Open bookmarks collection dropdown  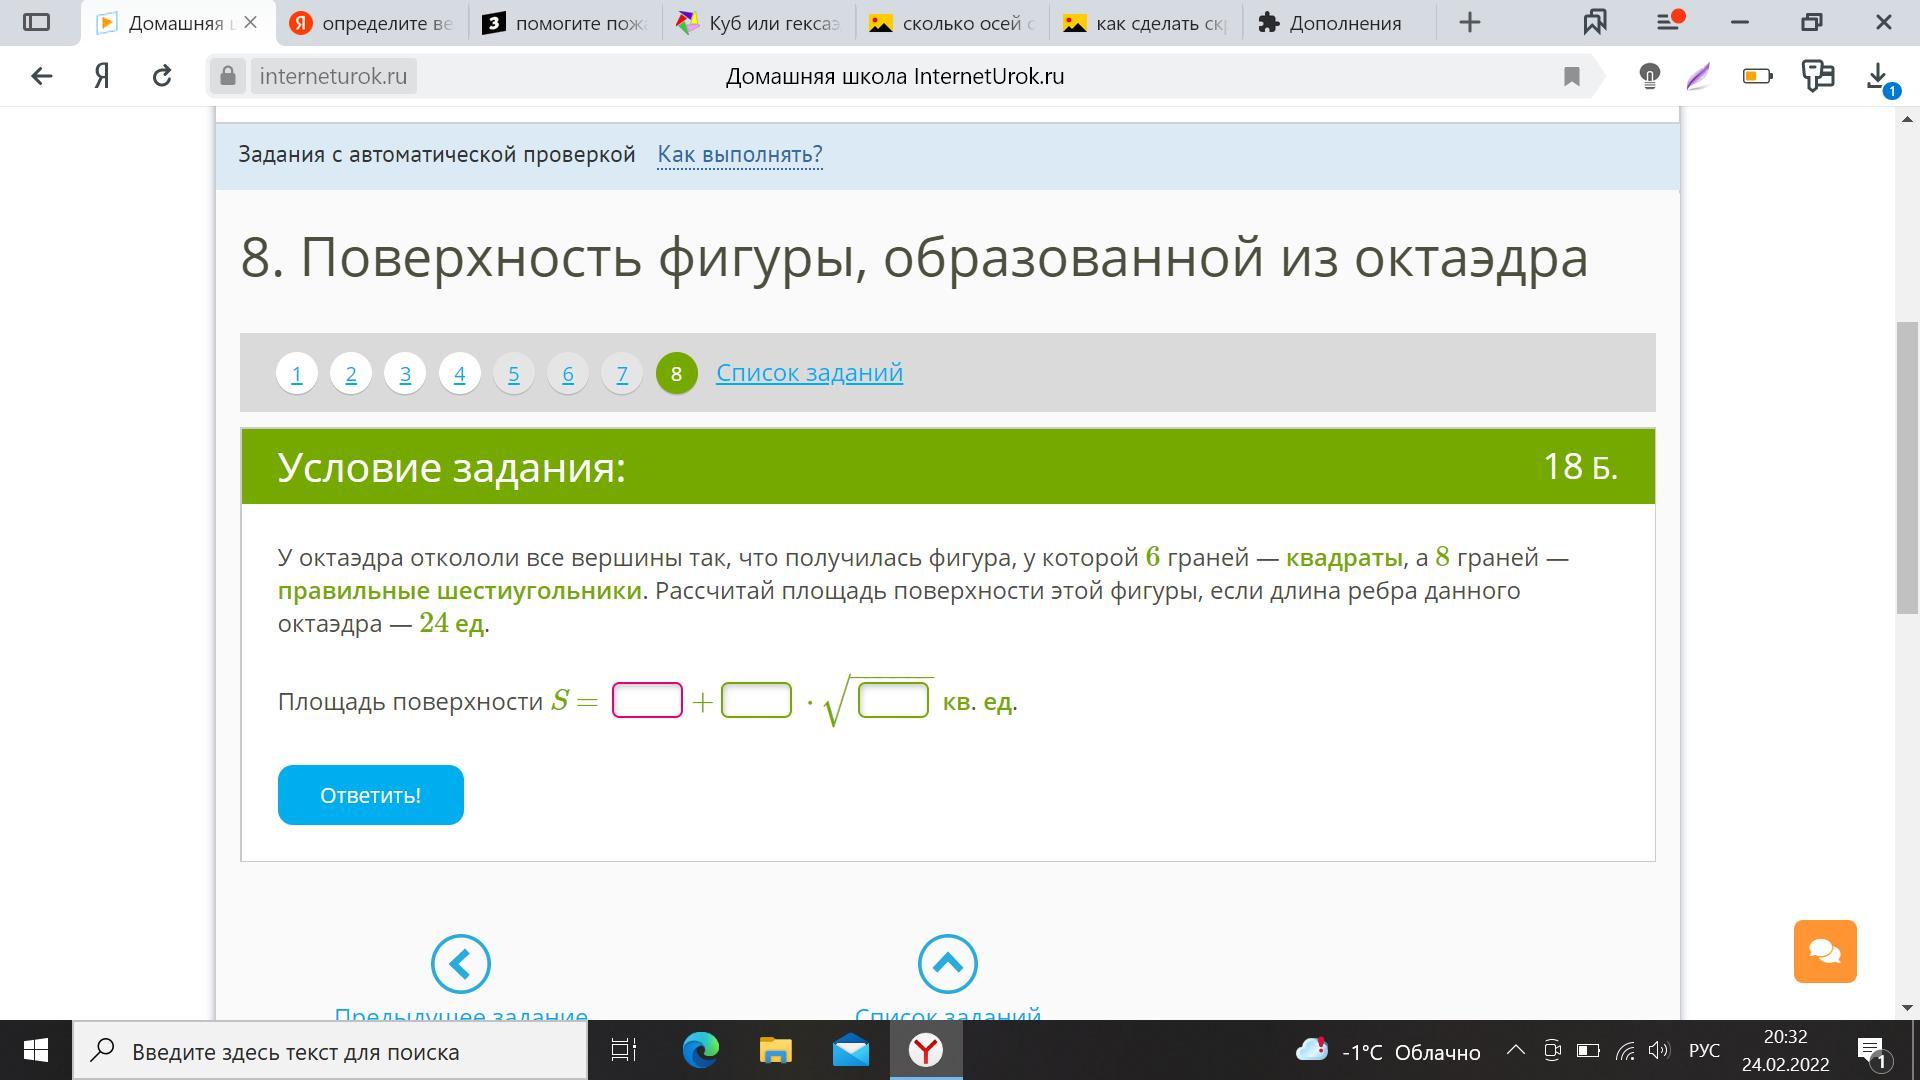click(x=1595, y=22)
